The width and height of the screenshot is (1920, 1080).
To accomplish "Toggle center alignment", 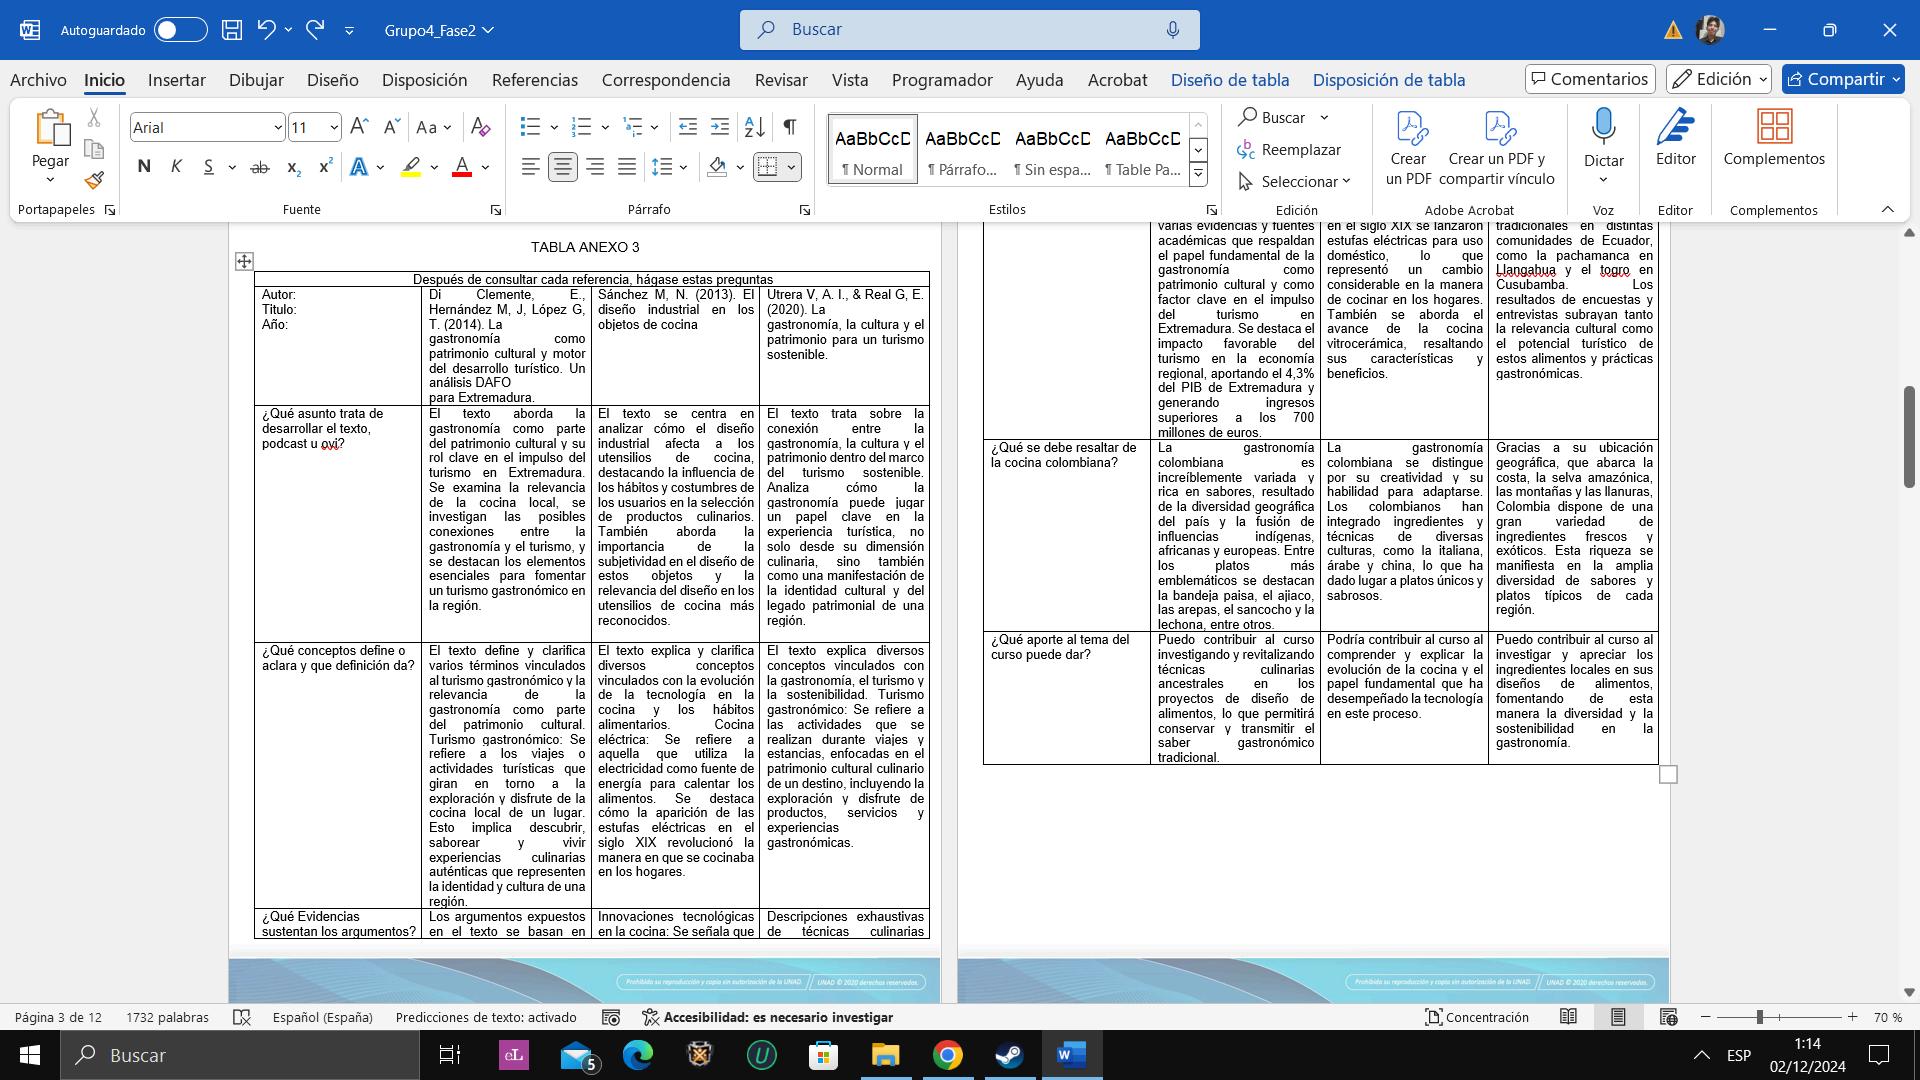I will pos(563,167).
